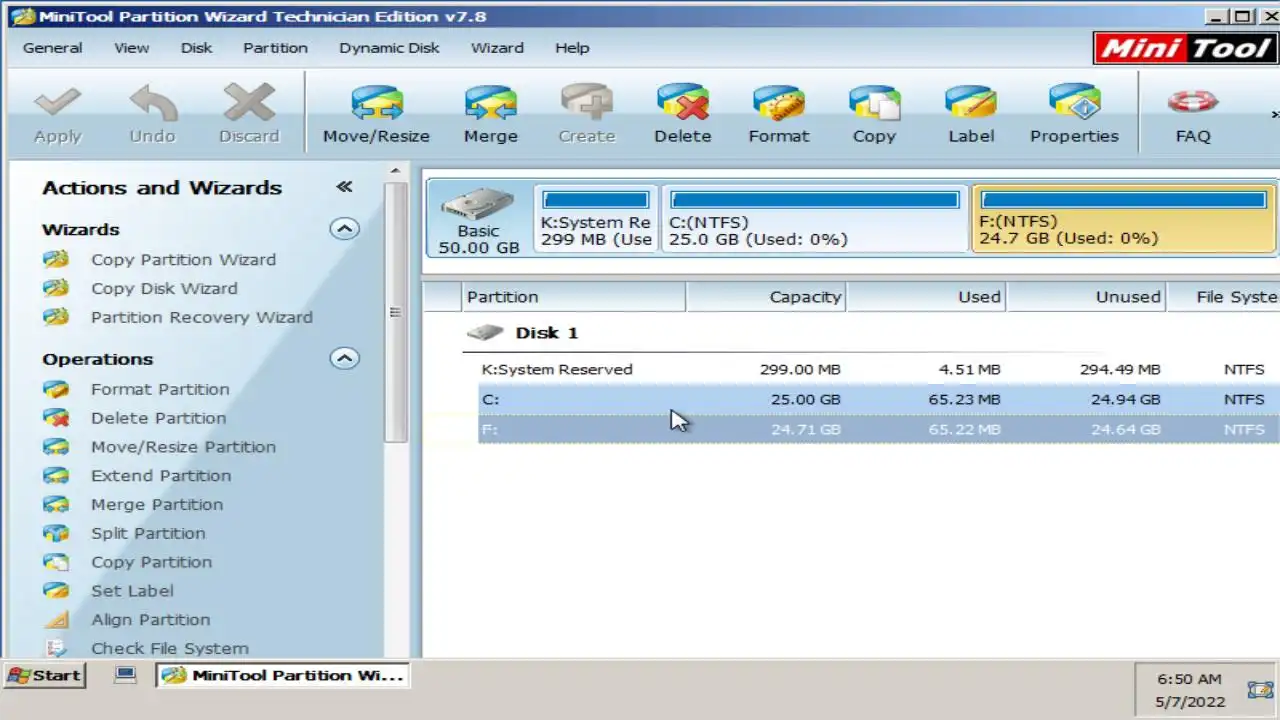Select the K:System Reserved partition row
This screenshot has width=1280, height=720.
coord(878,370)
